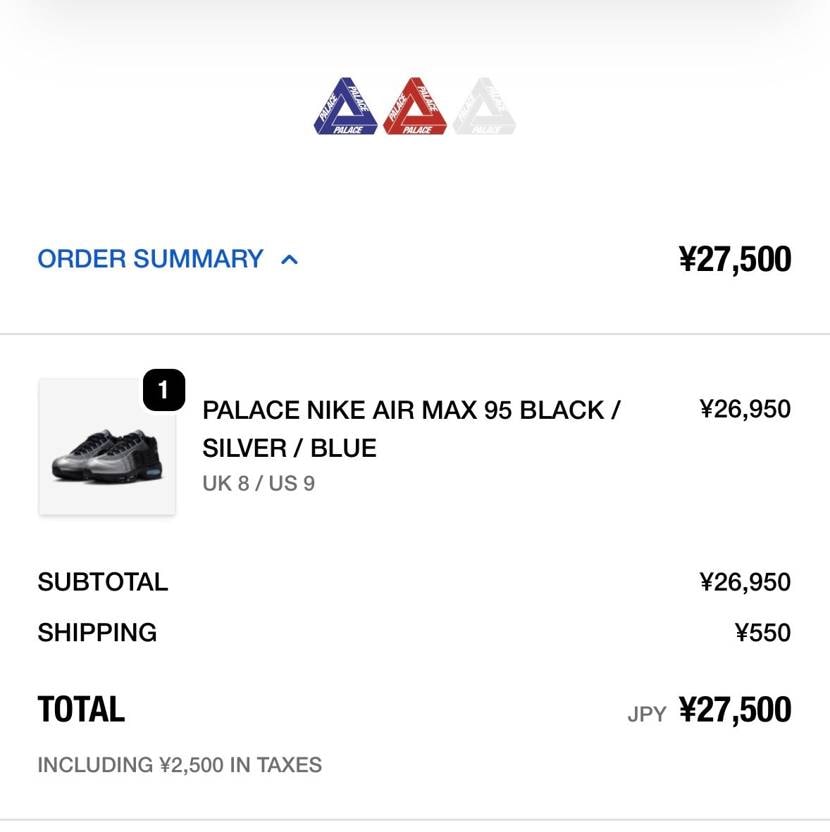Click the JPY currency code
Viewport: 830px width, 832px height.
(647, 714)
